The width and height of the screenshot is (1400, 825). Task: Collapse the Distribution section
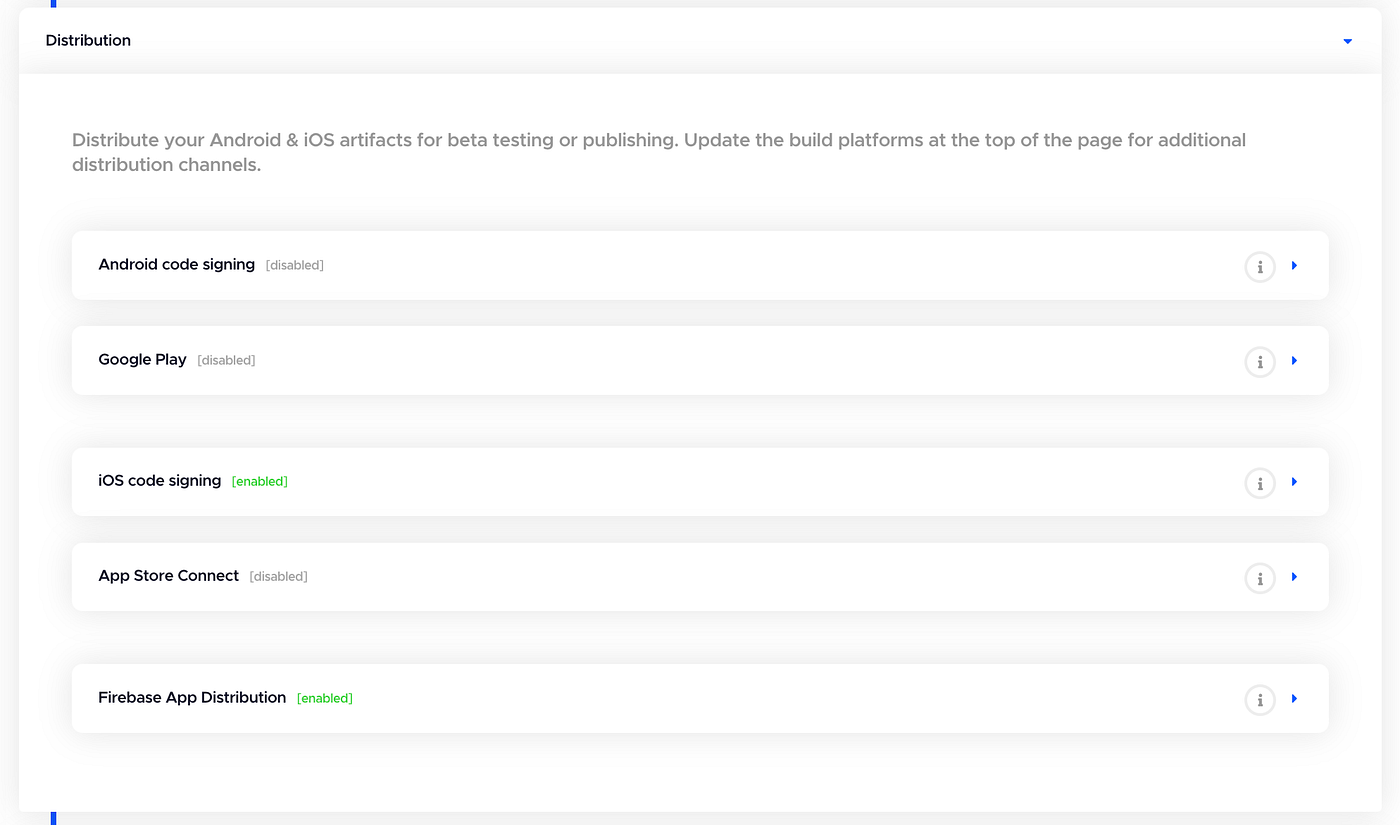[x=1347, y=41]
